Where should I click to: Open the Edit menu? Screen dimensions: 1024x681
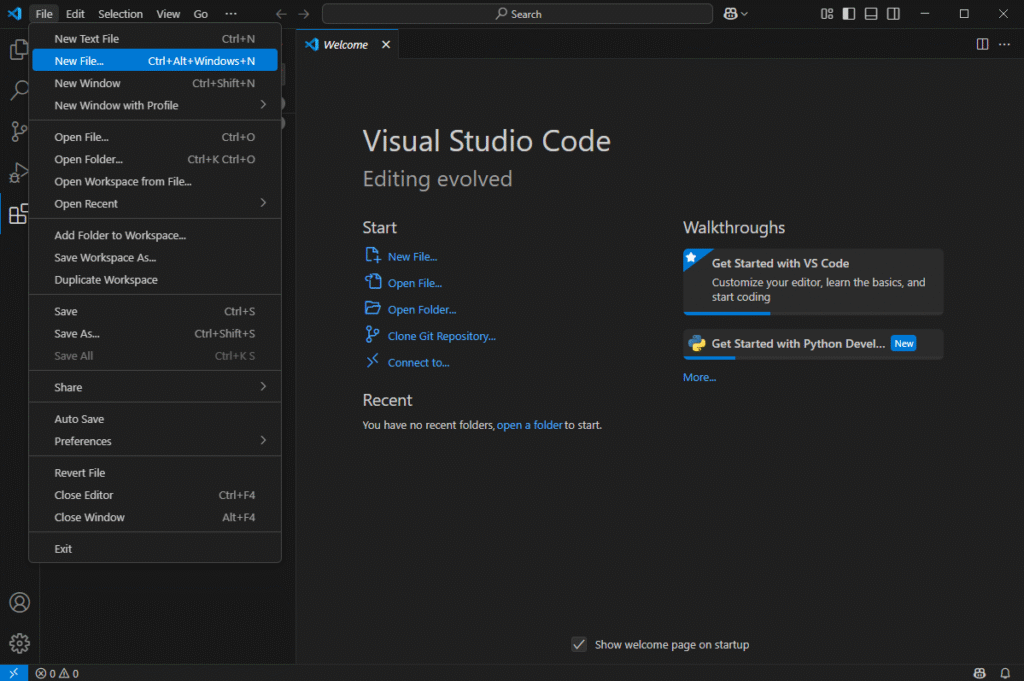[x=75, y=14]
